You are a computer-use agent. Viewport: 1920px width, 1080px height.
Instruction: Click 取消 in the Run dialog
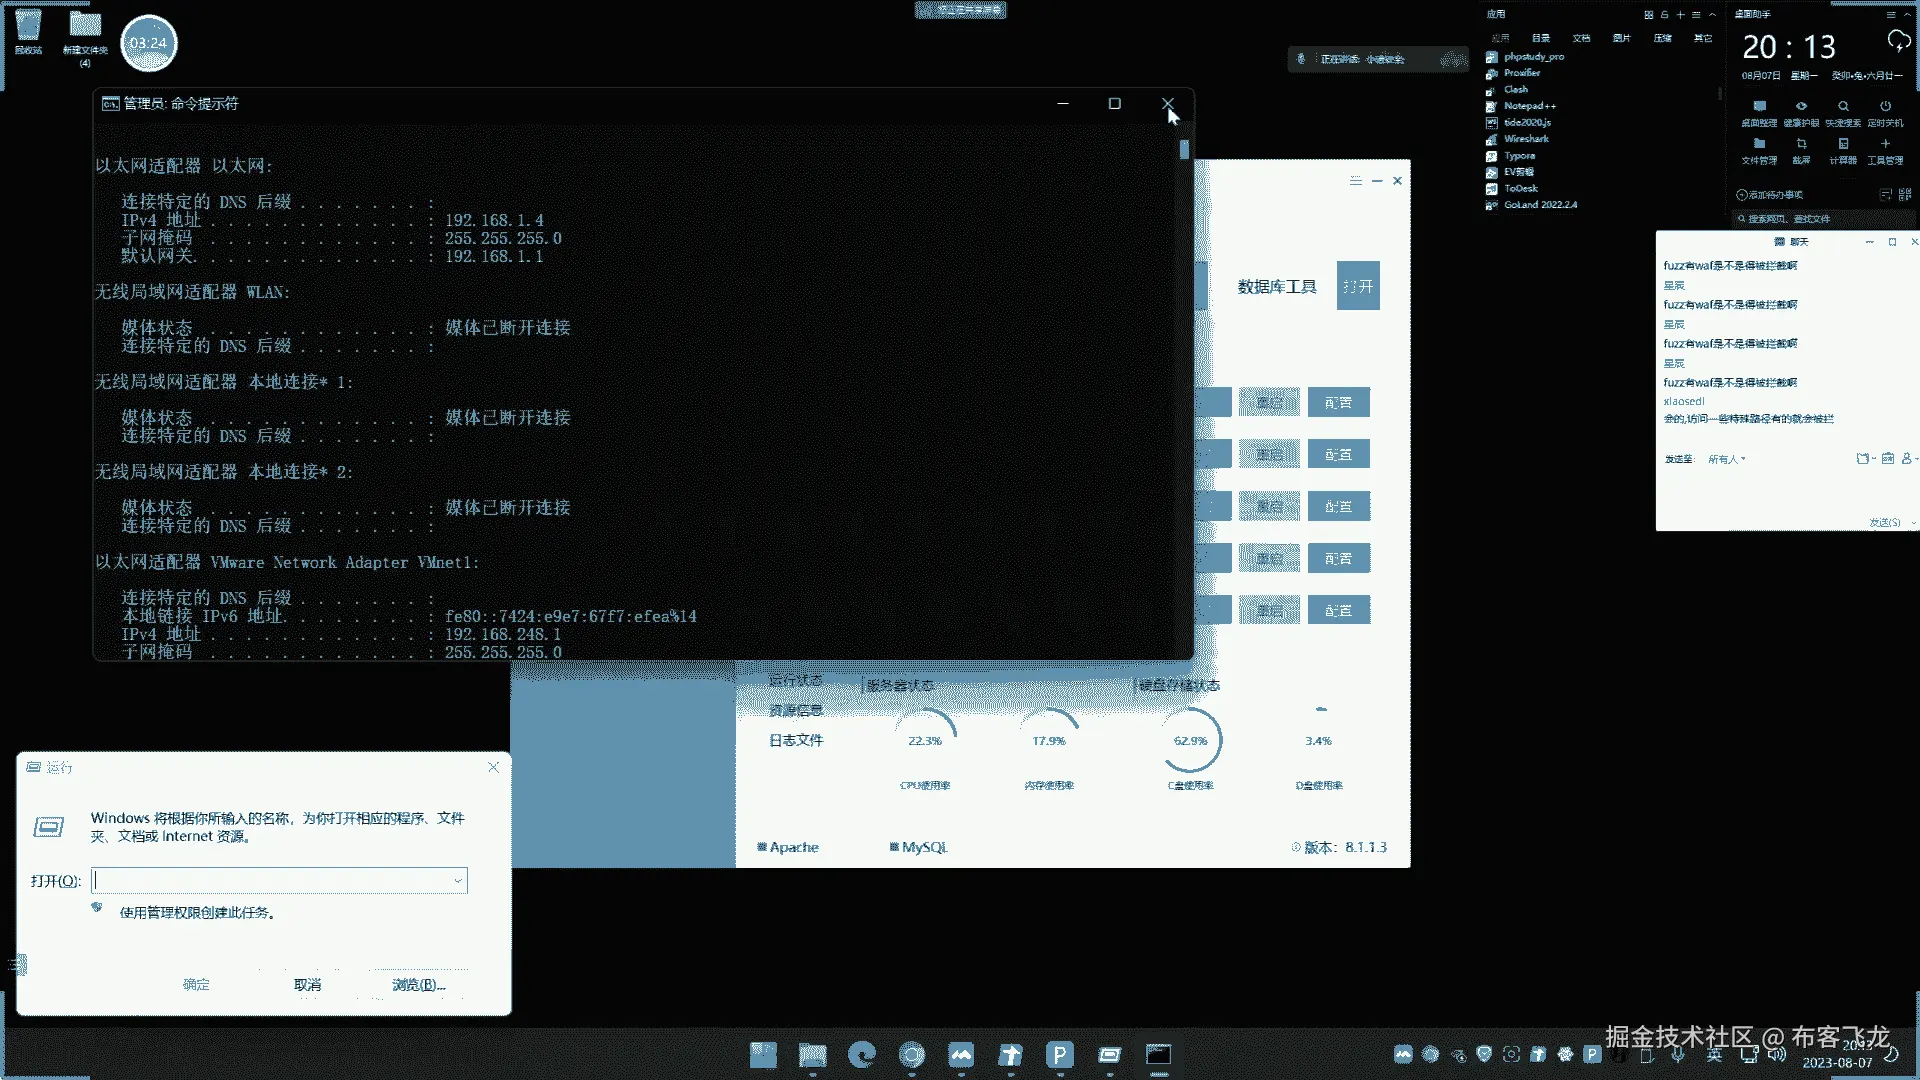point(307,985)
